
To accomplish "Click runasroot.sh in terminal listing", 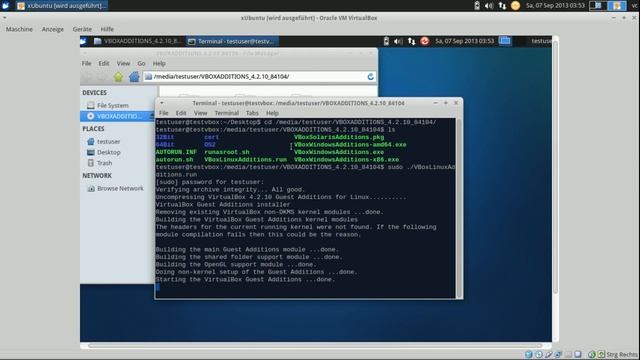I will pyautogui.click(x=227, y=152).
